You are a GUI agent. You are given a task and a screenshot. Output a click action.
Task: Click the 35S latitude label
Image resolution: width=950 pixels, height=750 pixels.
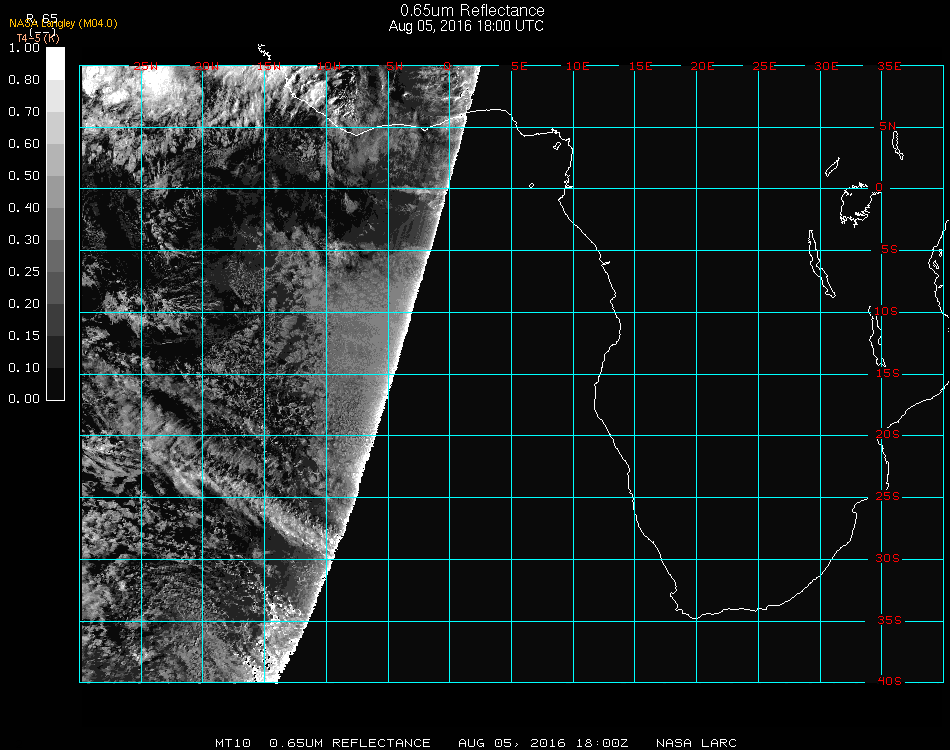[x=889, y=620]
